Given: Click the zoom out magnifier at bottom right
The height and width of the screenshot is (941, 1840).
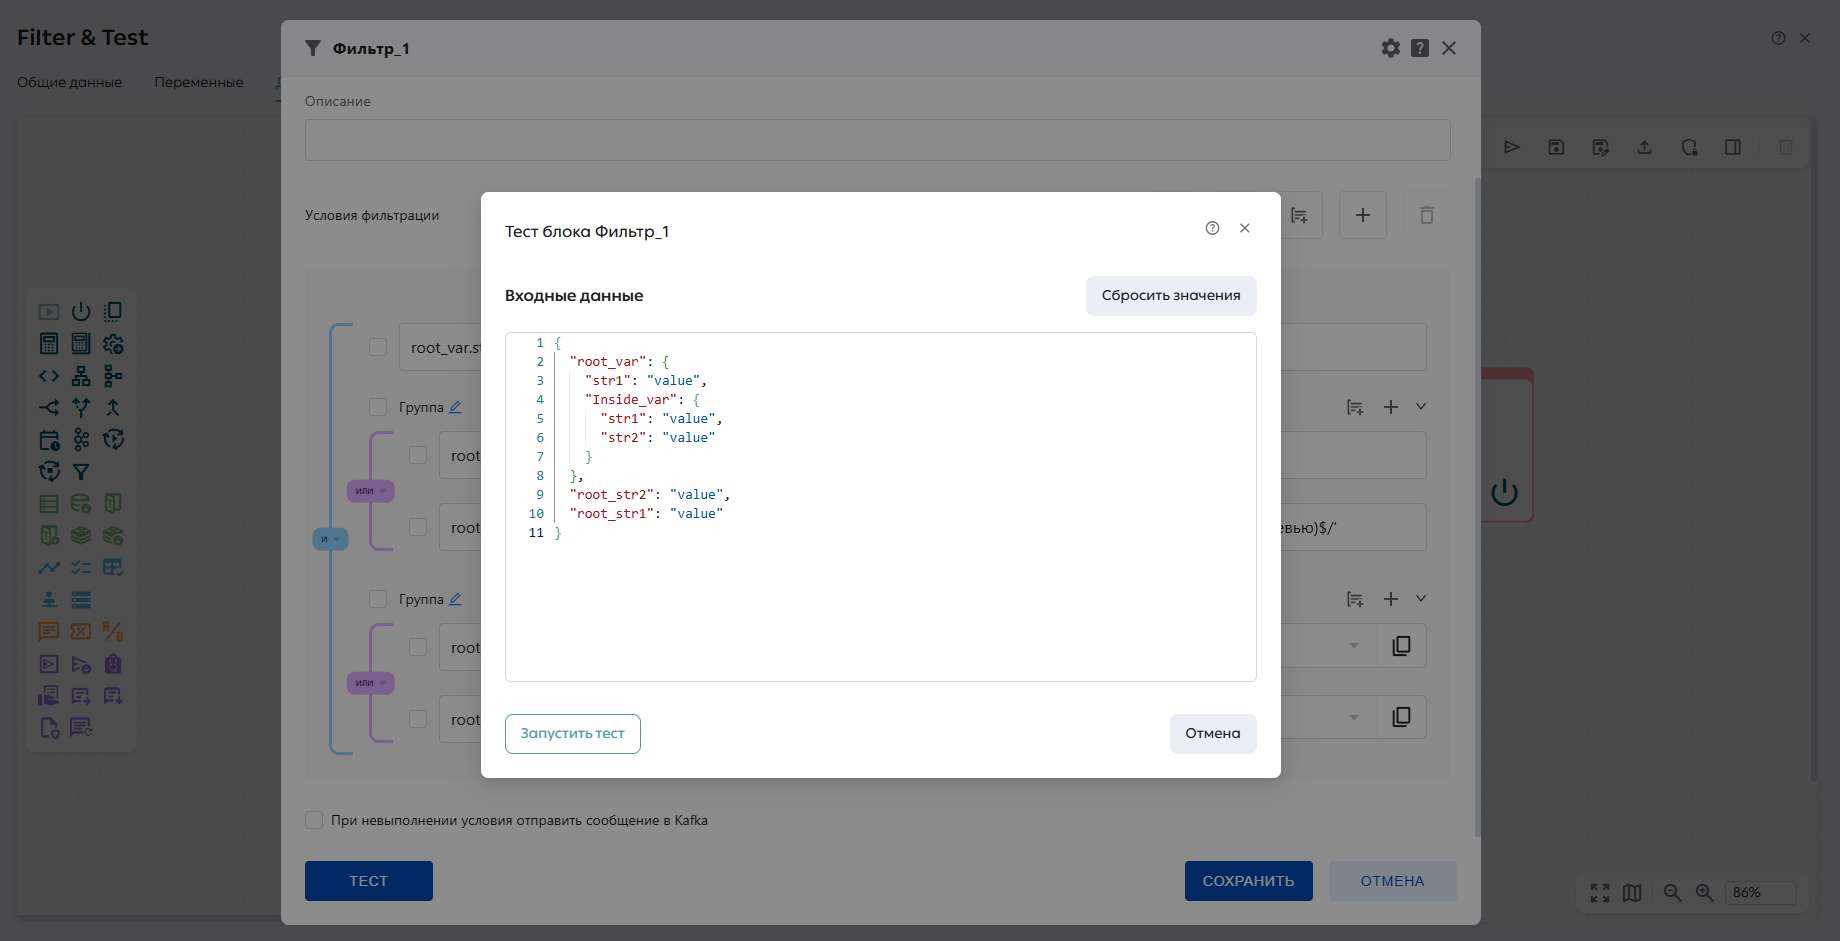Looking at the screenshot, I should click(1672, 893).
